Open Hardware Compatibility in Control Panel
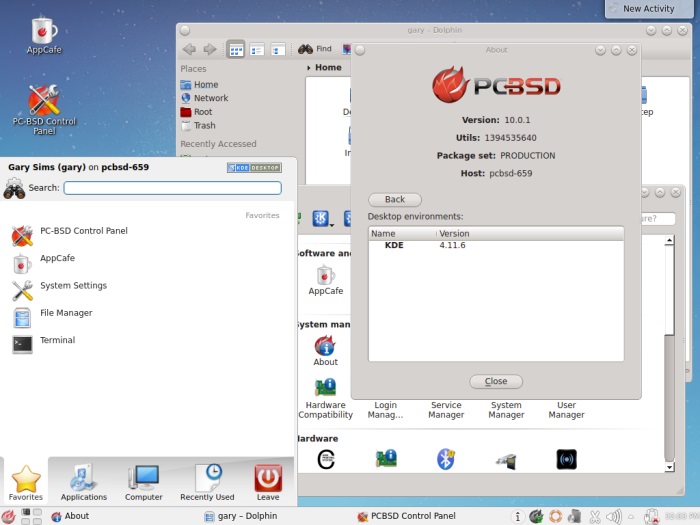The height and width of the screenshot is (525, 700). (x=325, y=399)
